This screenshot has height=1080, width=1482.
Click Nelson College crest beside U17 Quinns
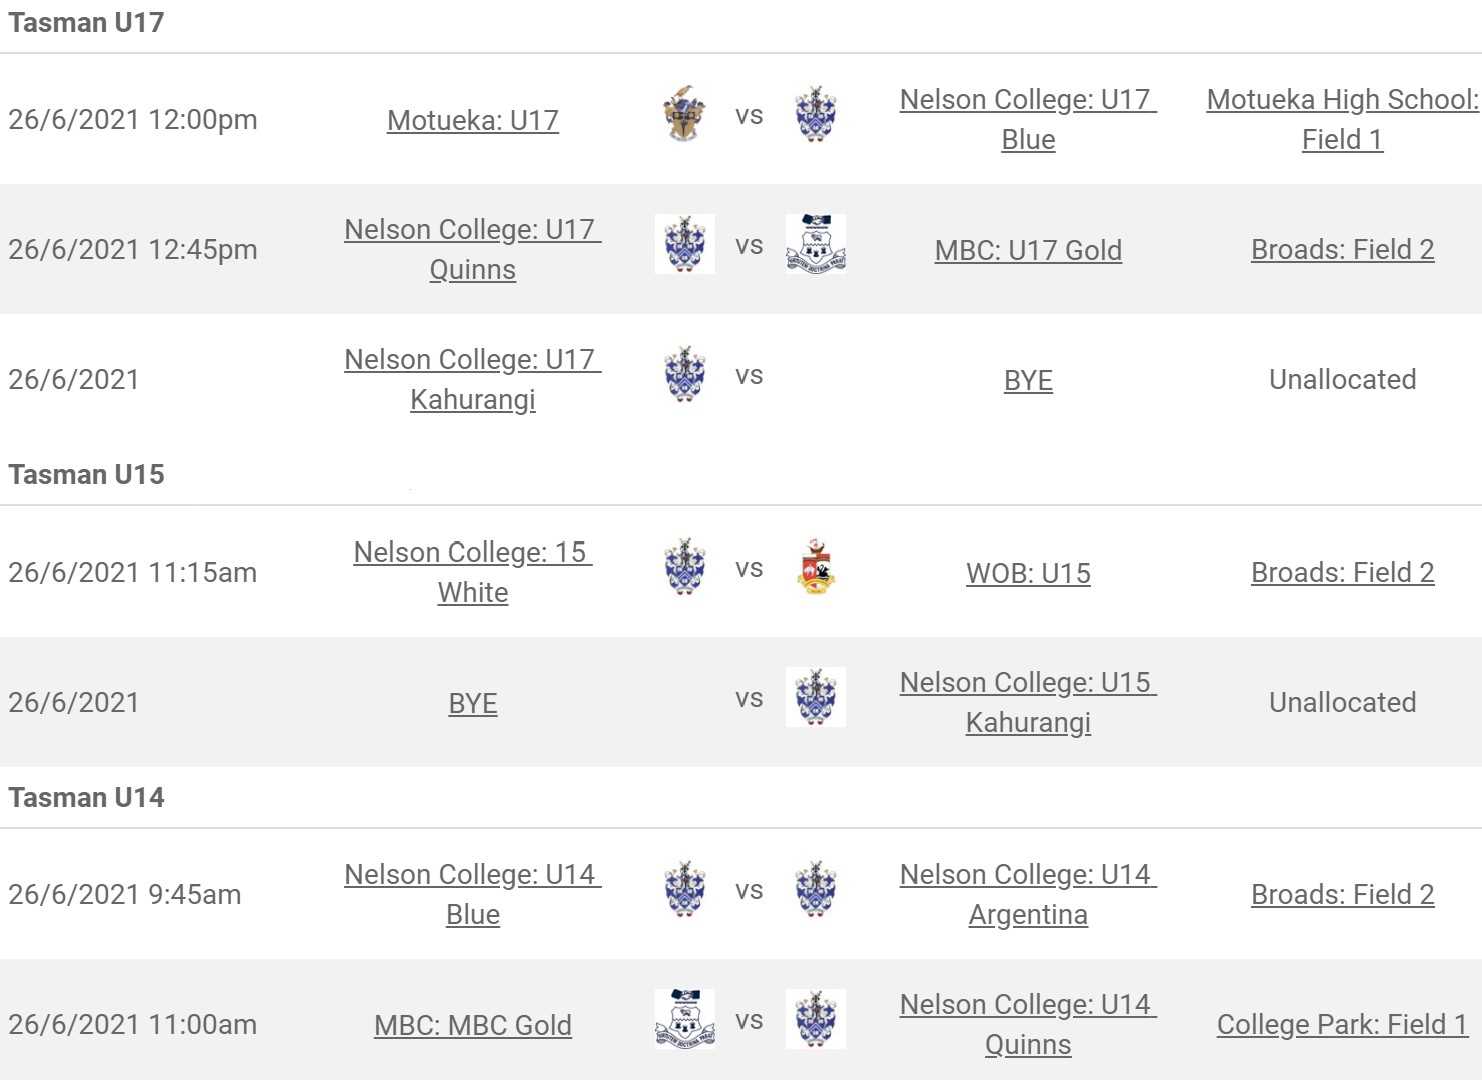(x=685, y=244)
